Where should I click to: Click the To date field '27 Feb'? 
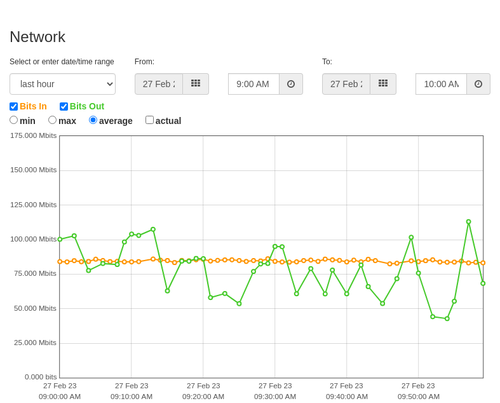point(346,84)
